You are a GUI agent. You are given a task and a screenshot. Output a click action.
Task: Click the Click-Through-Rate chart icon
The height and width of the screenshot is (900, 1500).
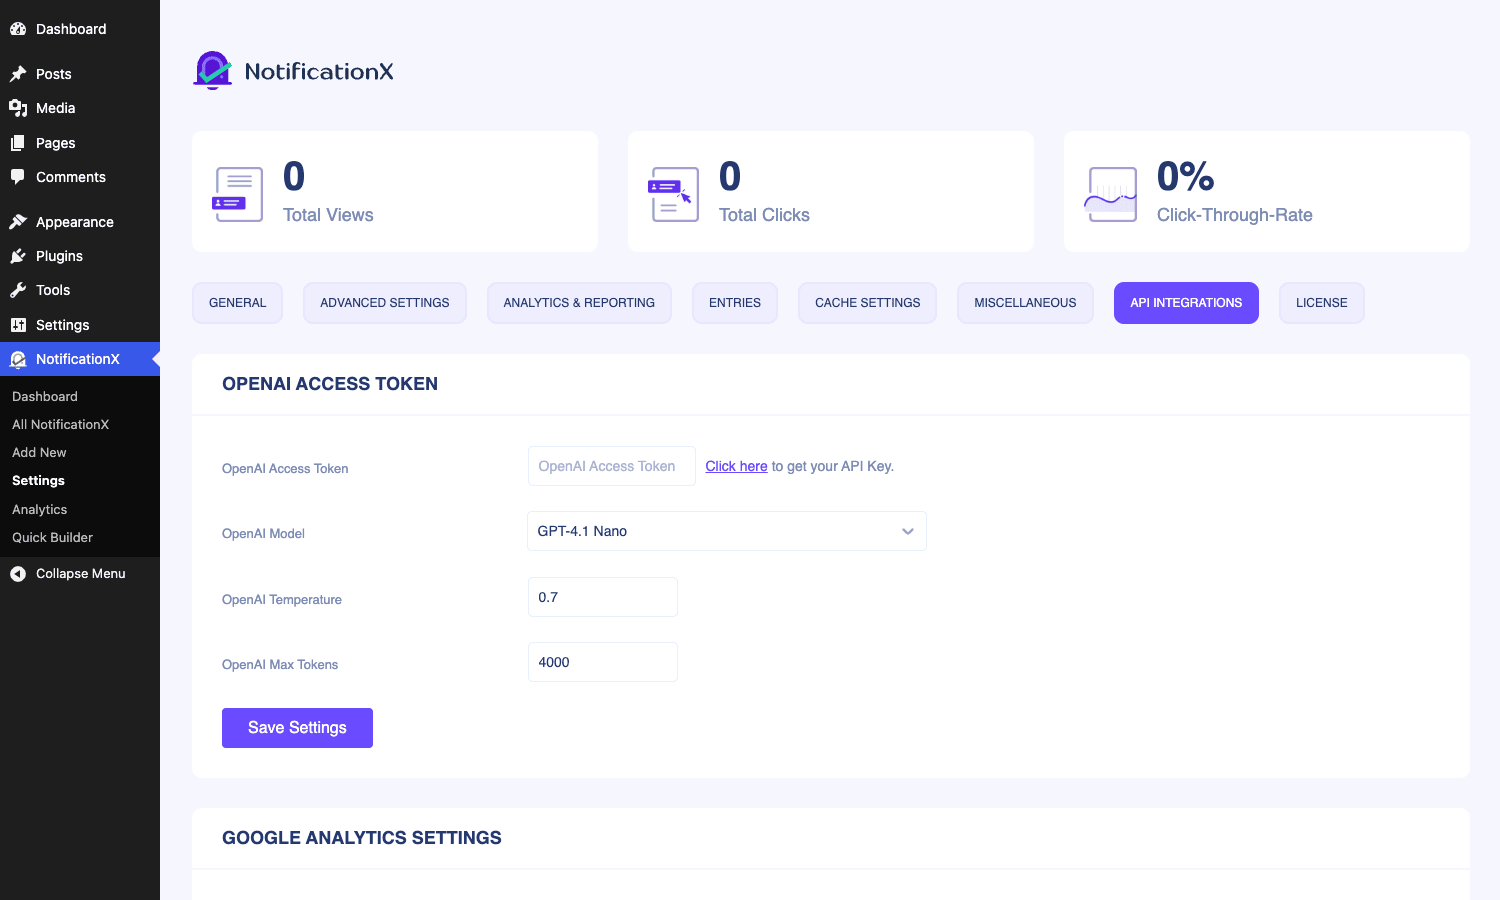click(x=1111, y=194)
